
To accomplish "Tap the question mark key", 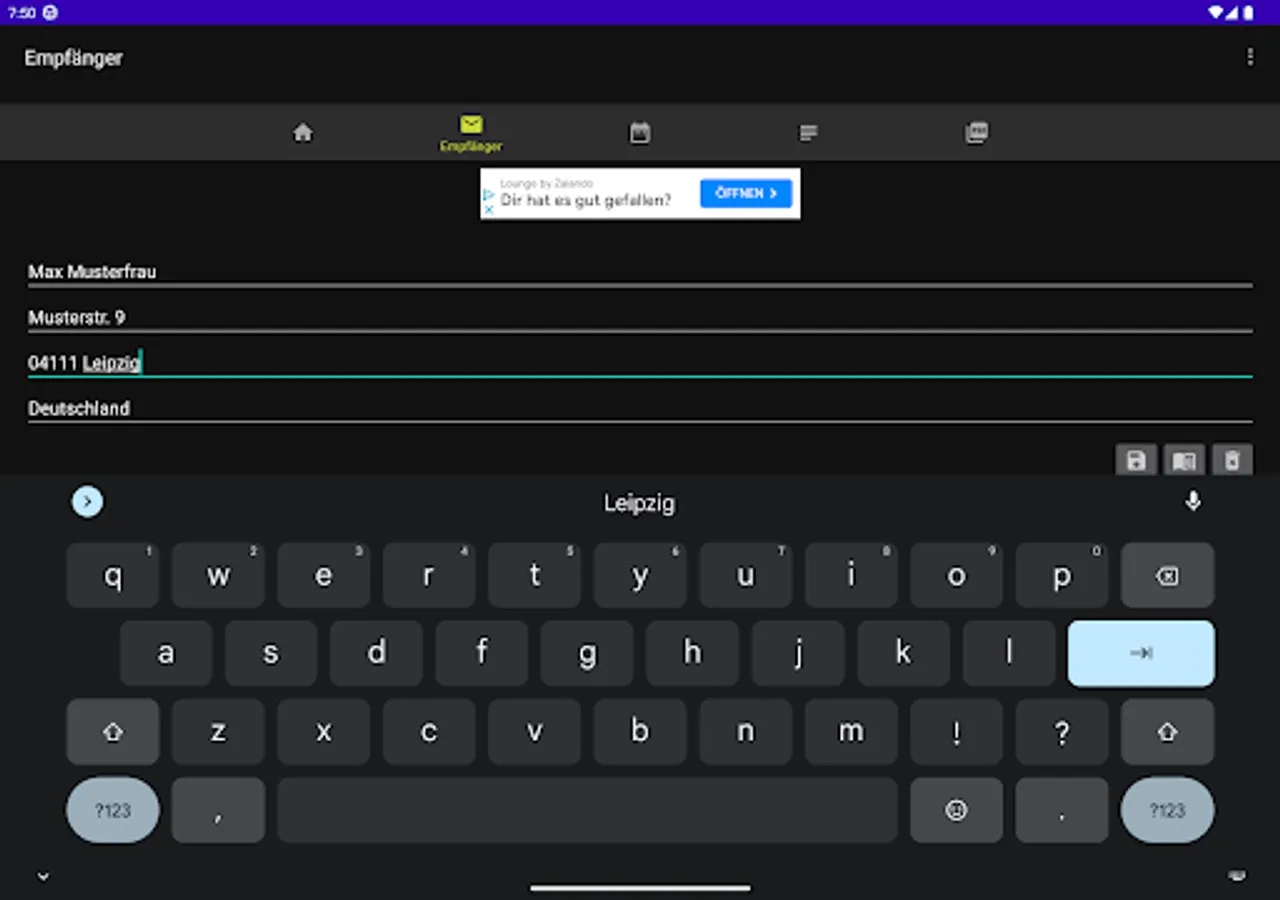I will pyautogui.click(x=1062, y=732).
